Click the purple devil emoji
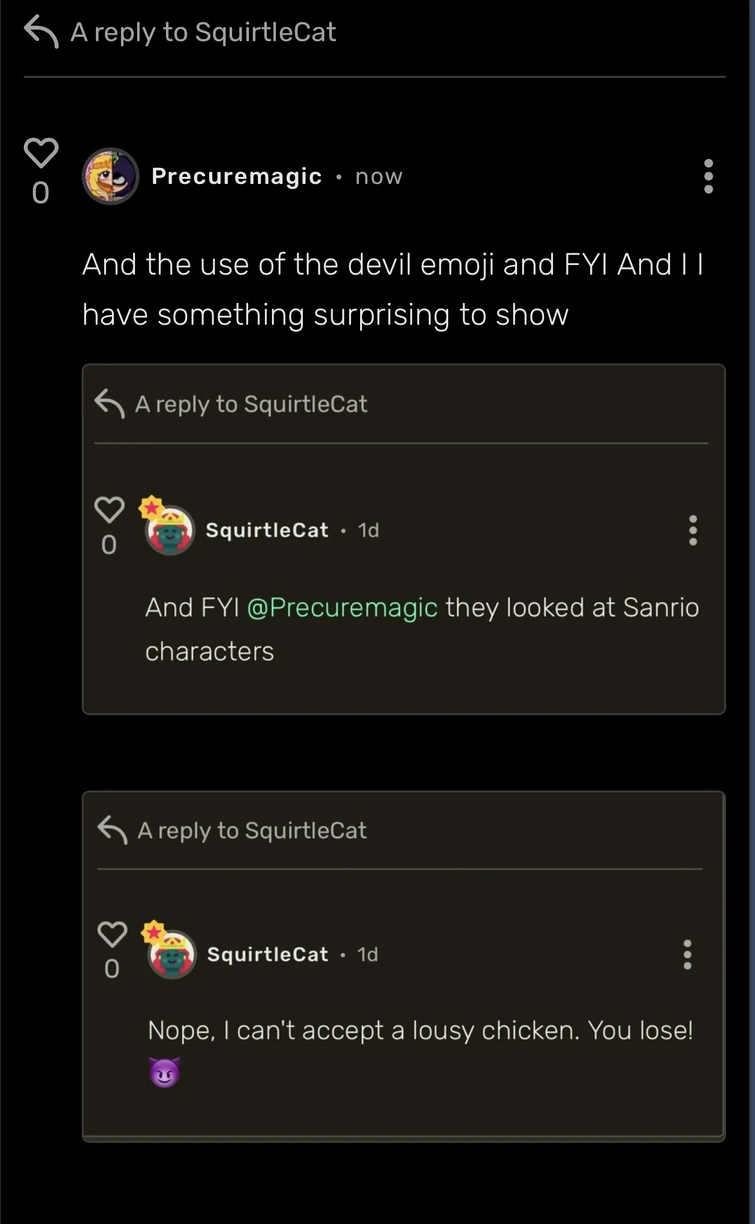This screenshot has height=1224, width=755. (164, 1073)
